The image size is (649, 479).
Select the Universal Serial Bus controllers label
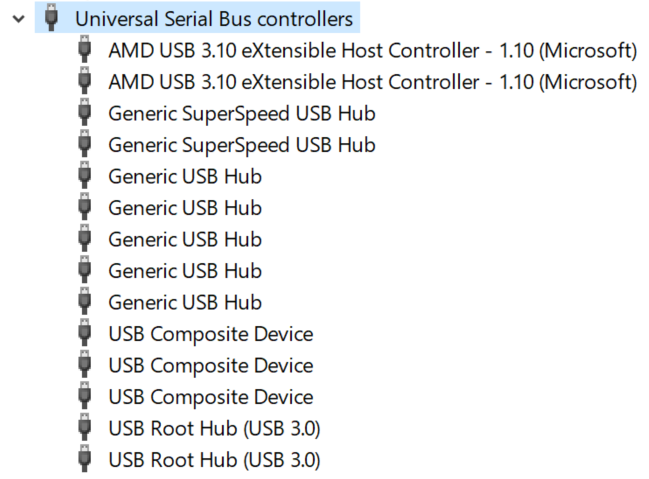(213, 19)
